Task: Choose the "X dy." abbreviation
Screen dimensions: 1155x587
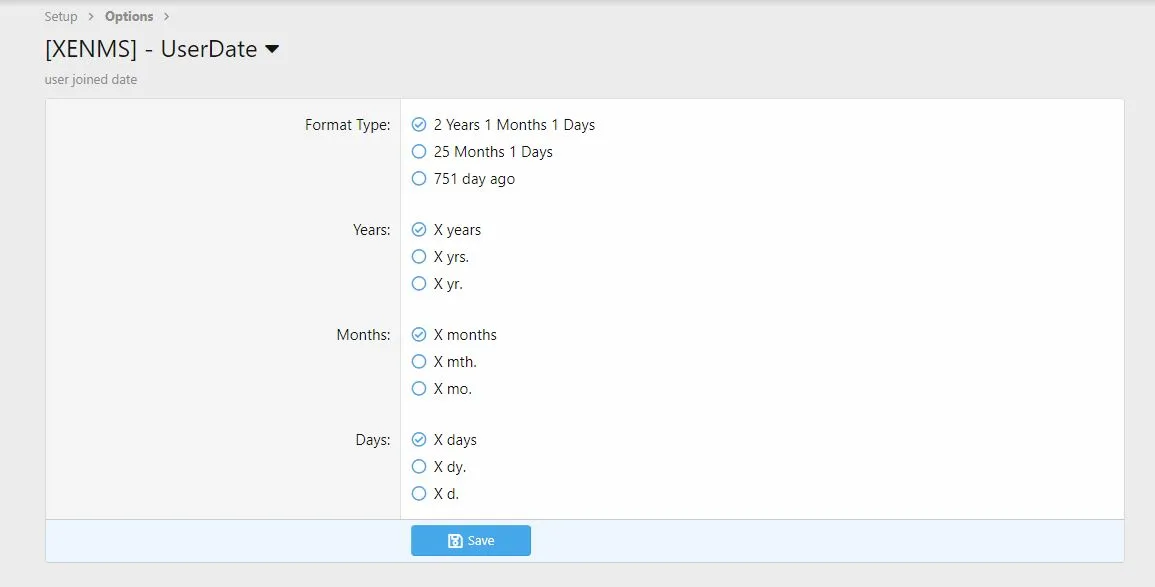Action: pos(419,467)
